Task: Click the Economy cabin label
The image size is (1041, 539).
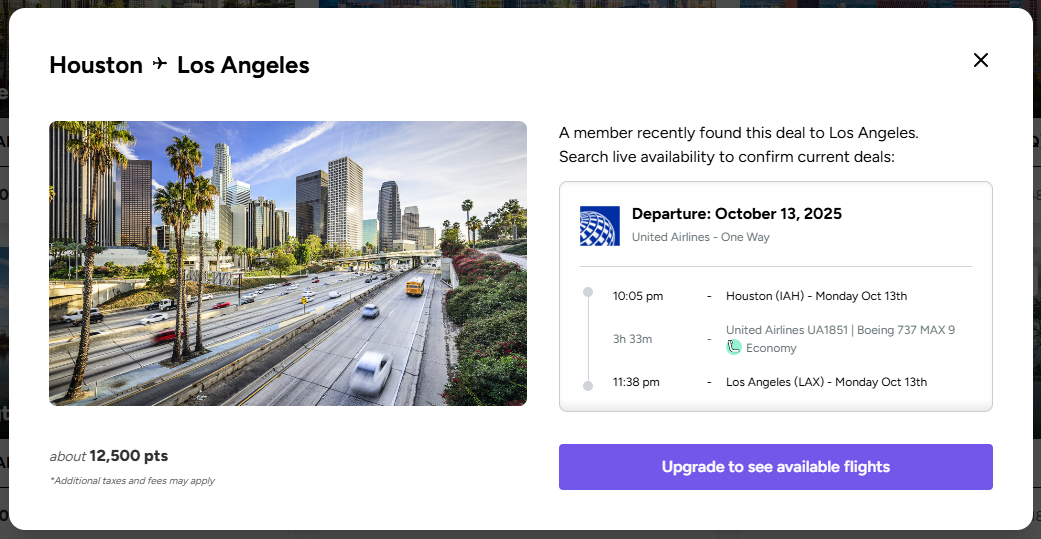Action: [771, 348]
